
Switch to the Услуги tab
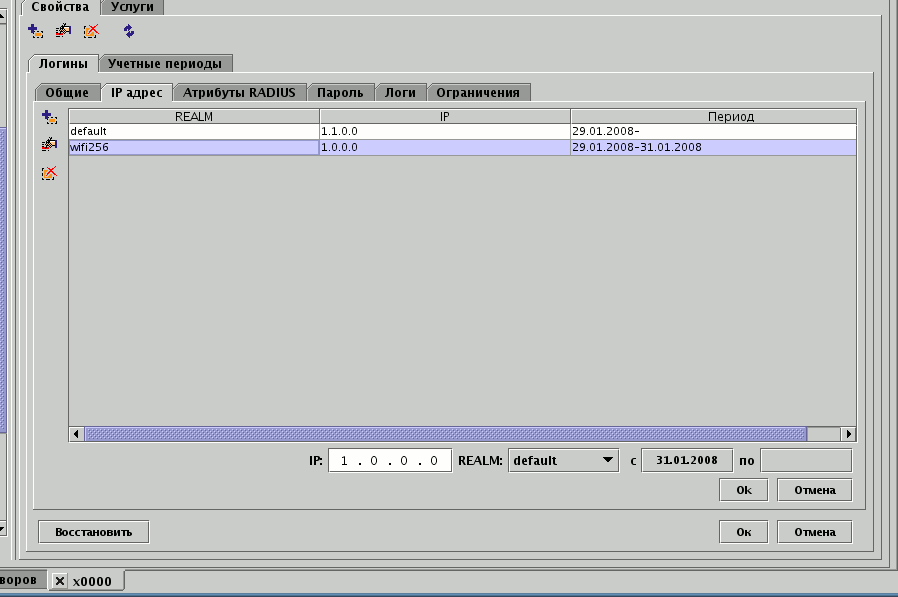pos(132,7)
